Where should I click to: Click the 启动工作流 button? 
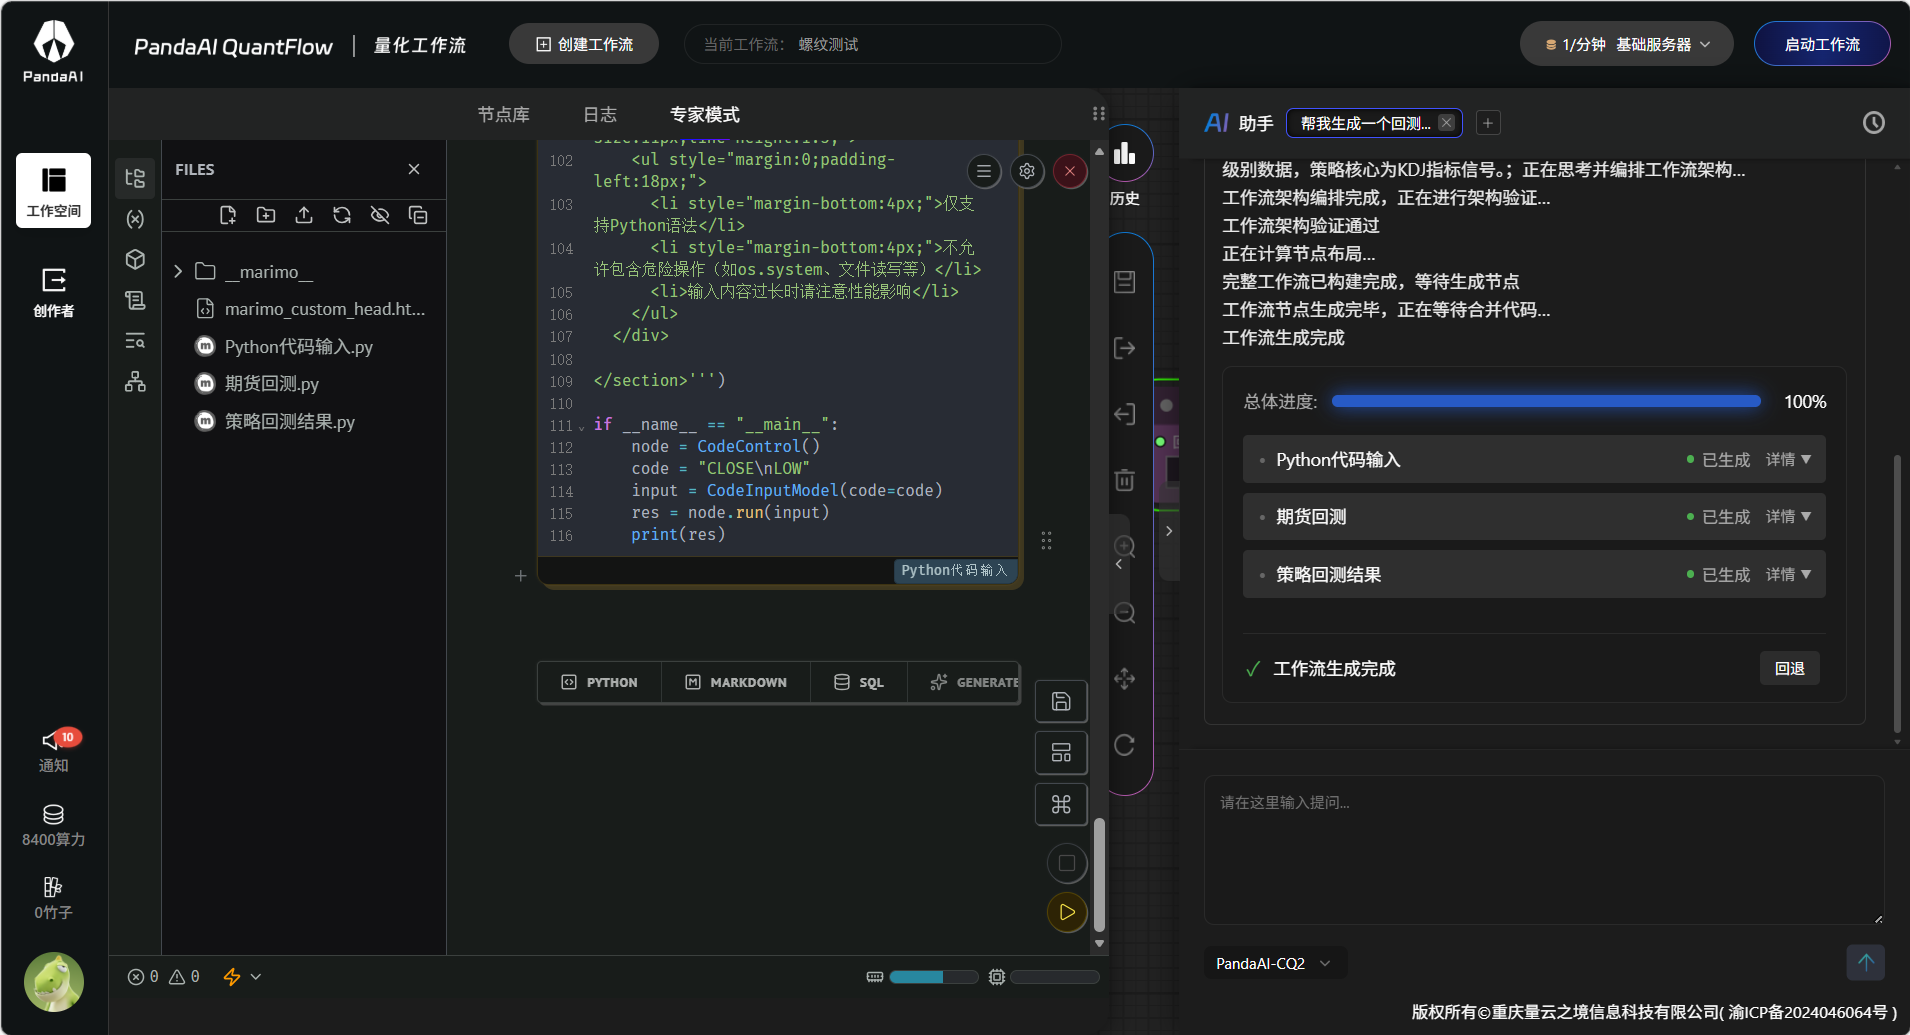pos(1822,44)
